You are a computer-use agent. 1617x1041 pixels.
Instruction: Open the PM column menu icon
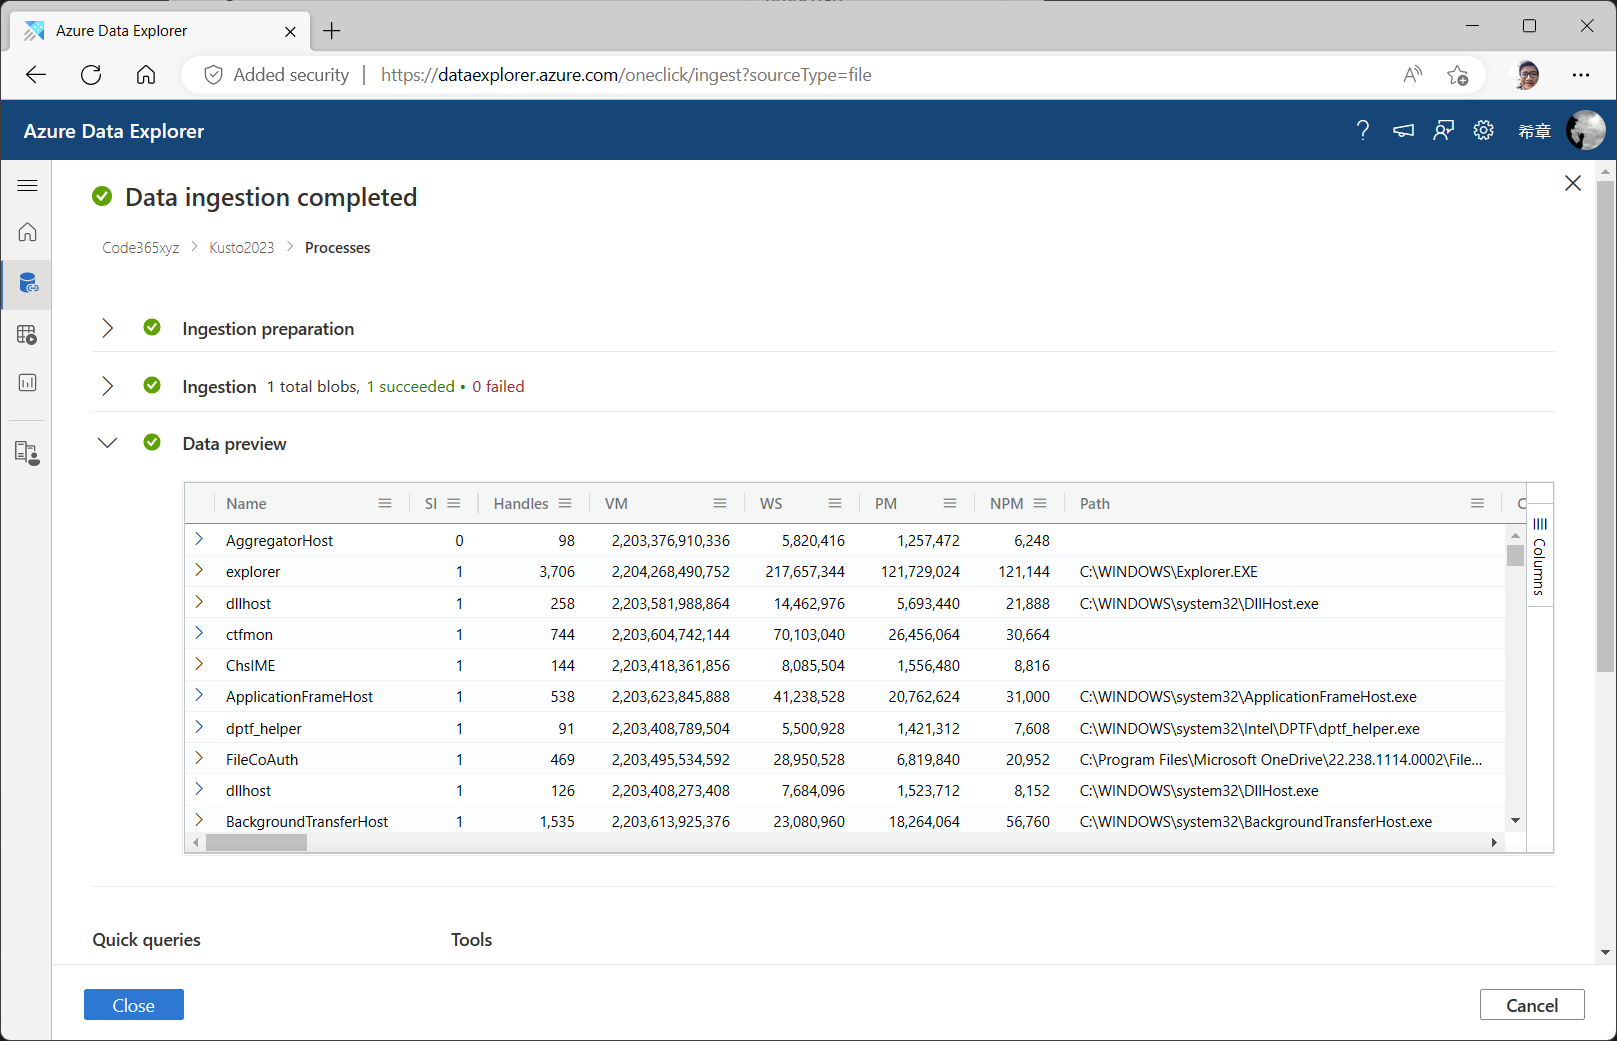point(950,503)
